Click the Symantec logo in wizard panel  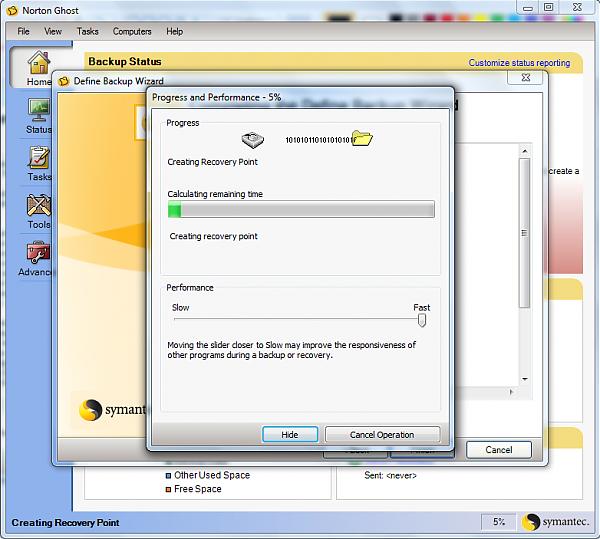click(x=112, y=409)
